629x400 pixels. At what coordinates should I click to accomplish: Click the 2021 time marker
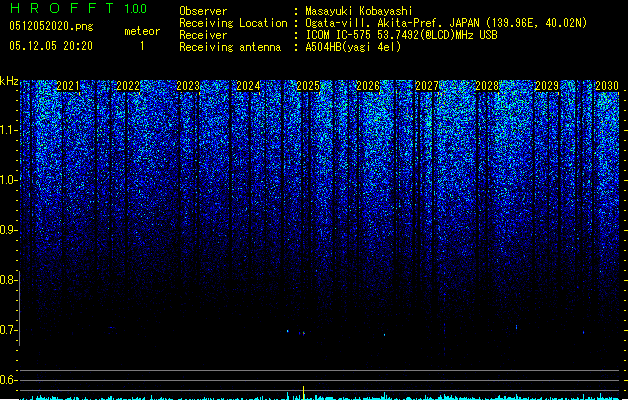(68, 86)
